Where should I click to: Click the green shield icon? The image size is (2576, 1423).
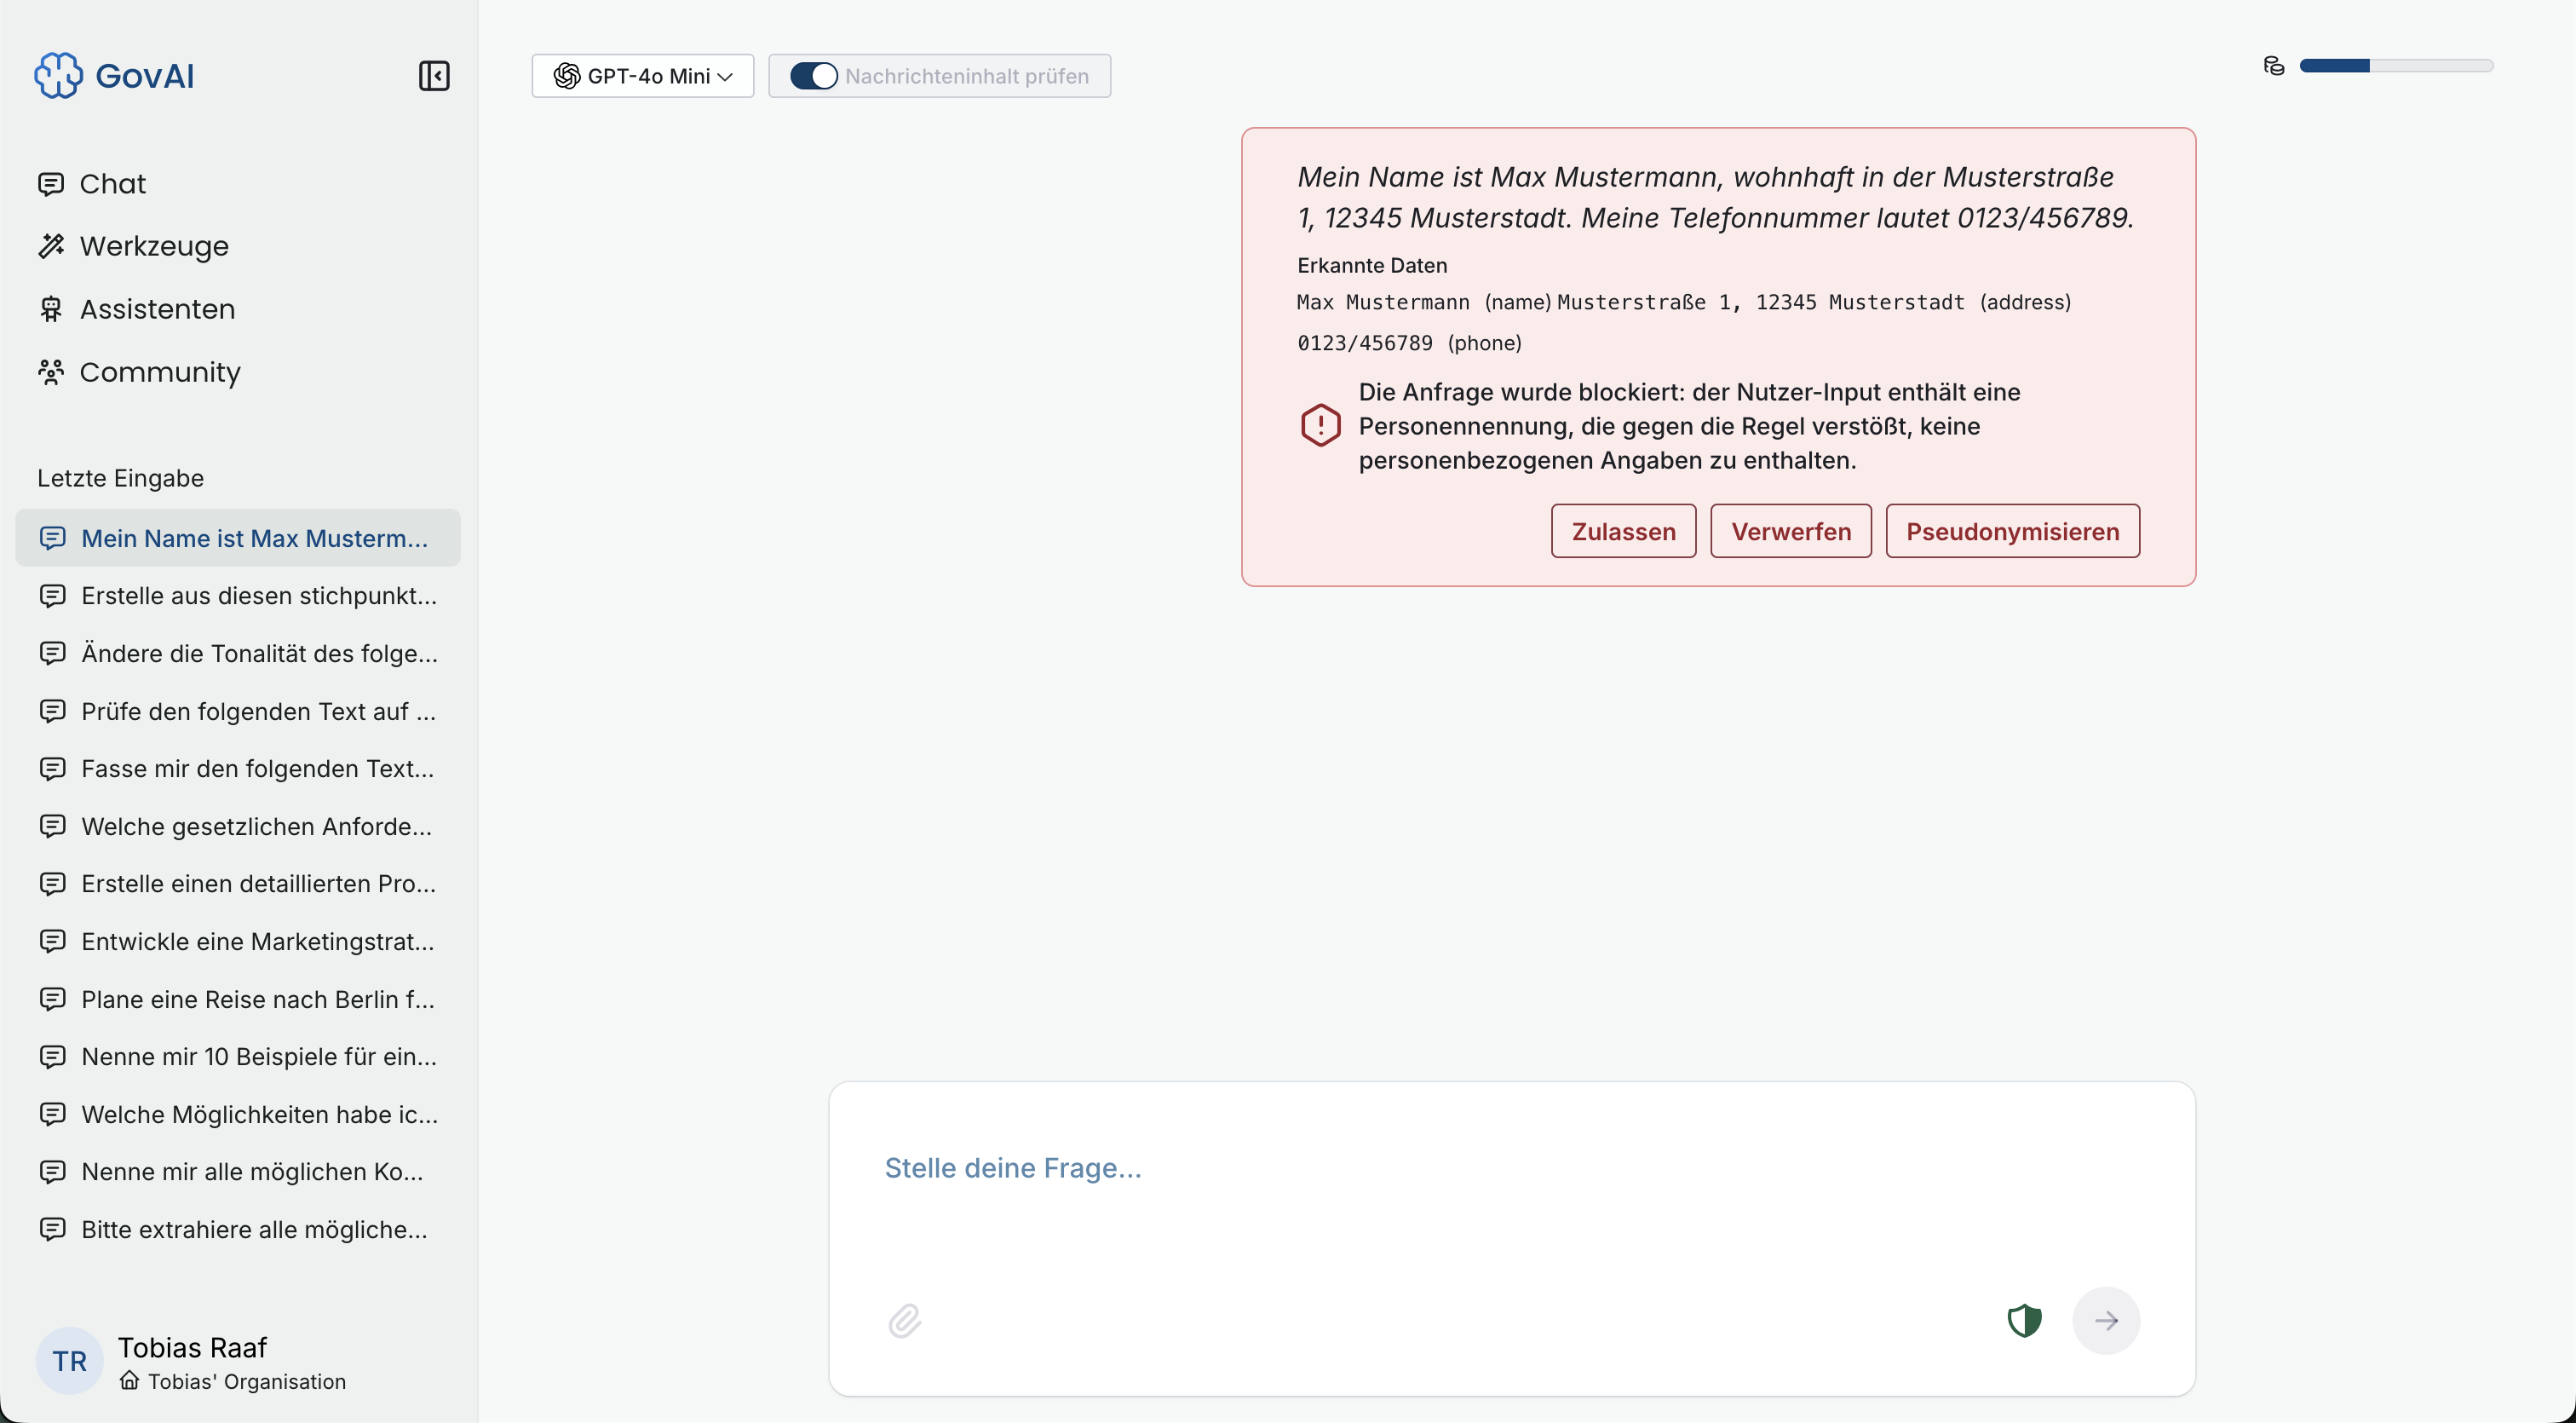(2024, 1320)
